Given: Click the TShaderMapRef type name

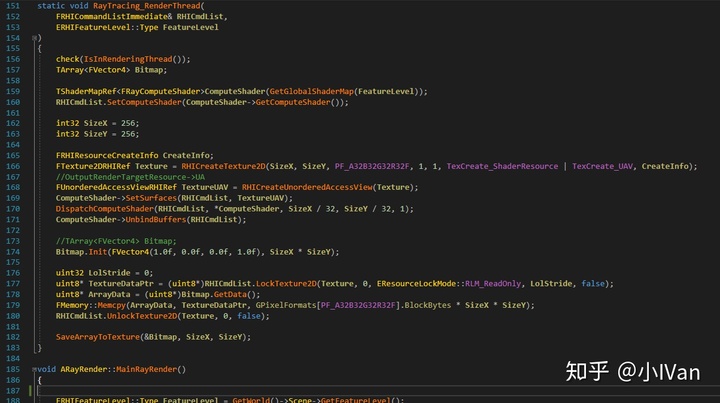Looking at the screenshot, I should [x=86, y=91].
